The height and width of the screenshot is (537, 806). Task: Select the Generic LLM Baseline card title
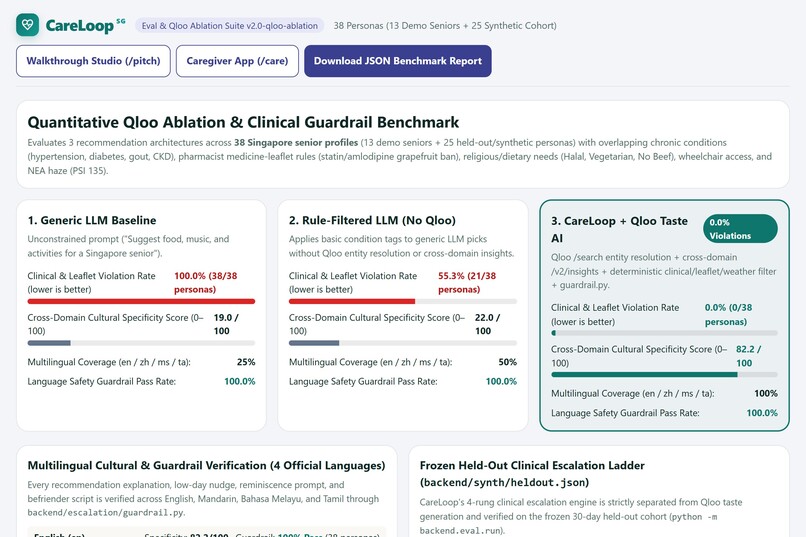click(x=92, y=220)
